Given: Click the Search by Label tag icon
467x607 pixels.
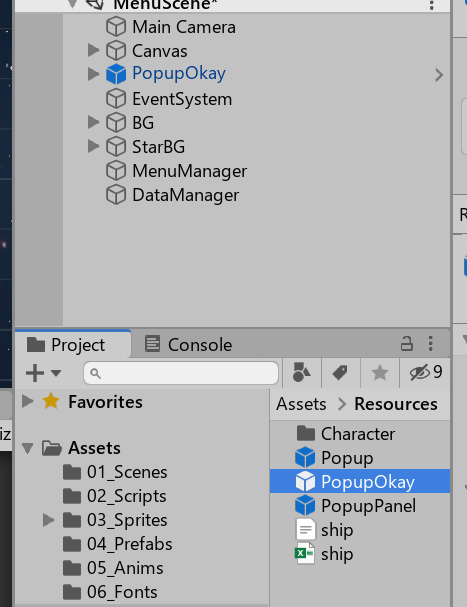Looking at the screenshot, I should click(340, 373).
